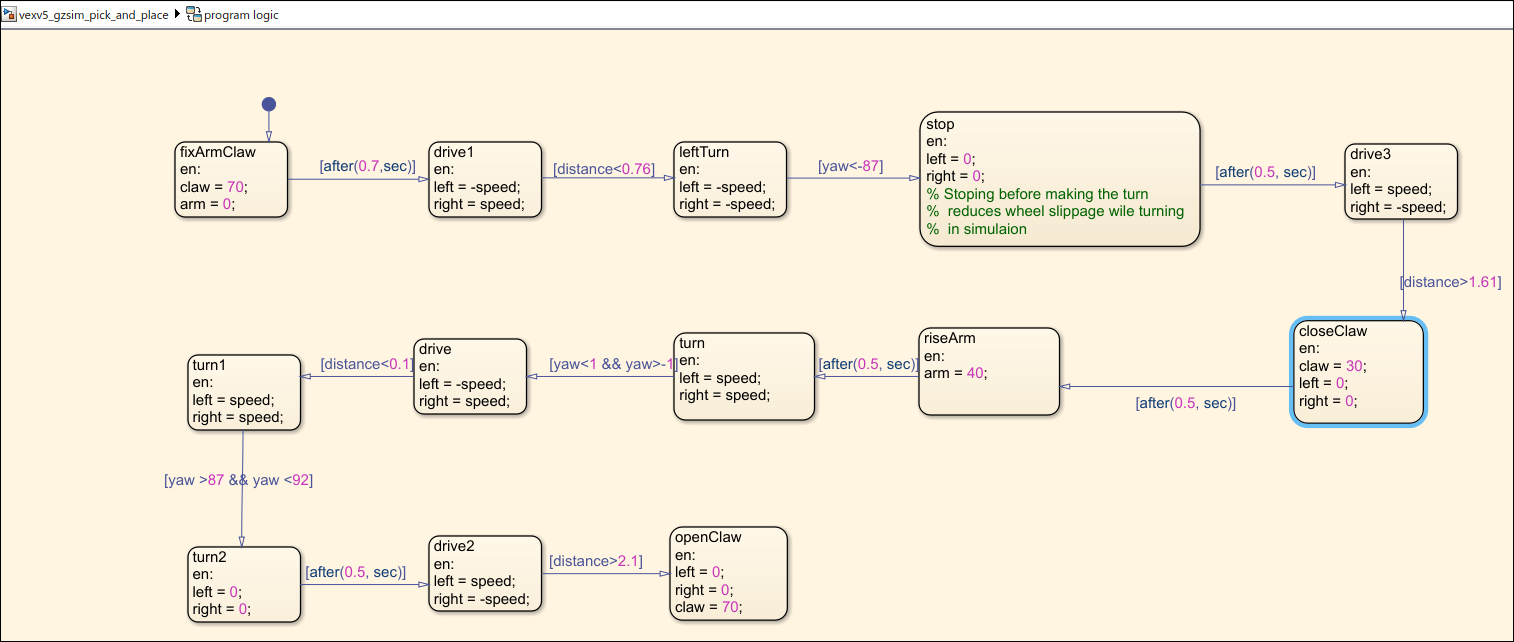The height and width of the screenshot is (642, 1514).
Task: Click the Simulink model icon in breadcrumb
Action: (10, 15)
